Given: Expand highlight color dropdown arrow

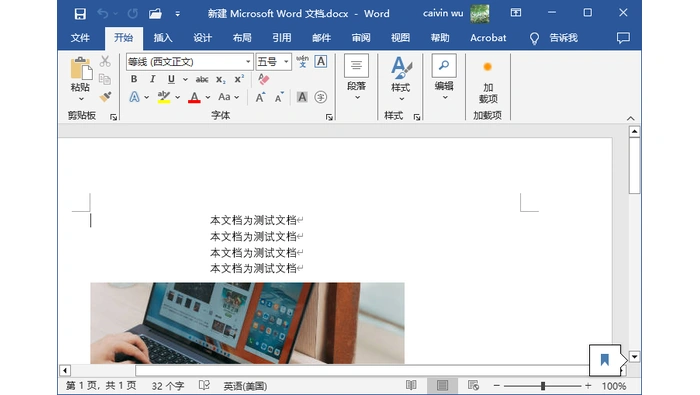Looking at the screenshot, I should tap(177, 97).
